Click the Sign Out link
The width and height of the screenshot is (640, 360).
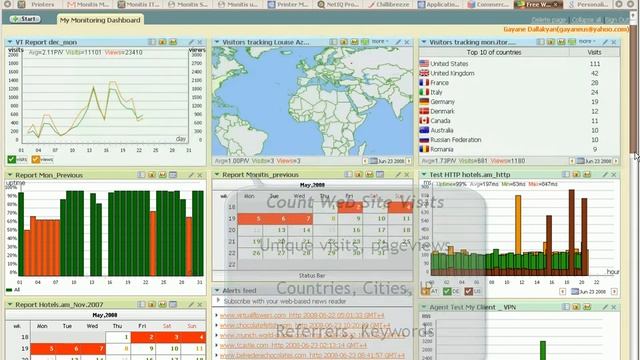[617, 20]
